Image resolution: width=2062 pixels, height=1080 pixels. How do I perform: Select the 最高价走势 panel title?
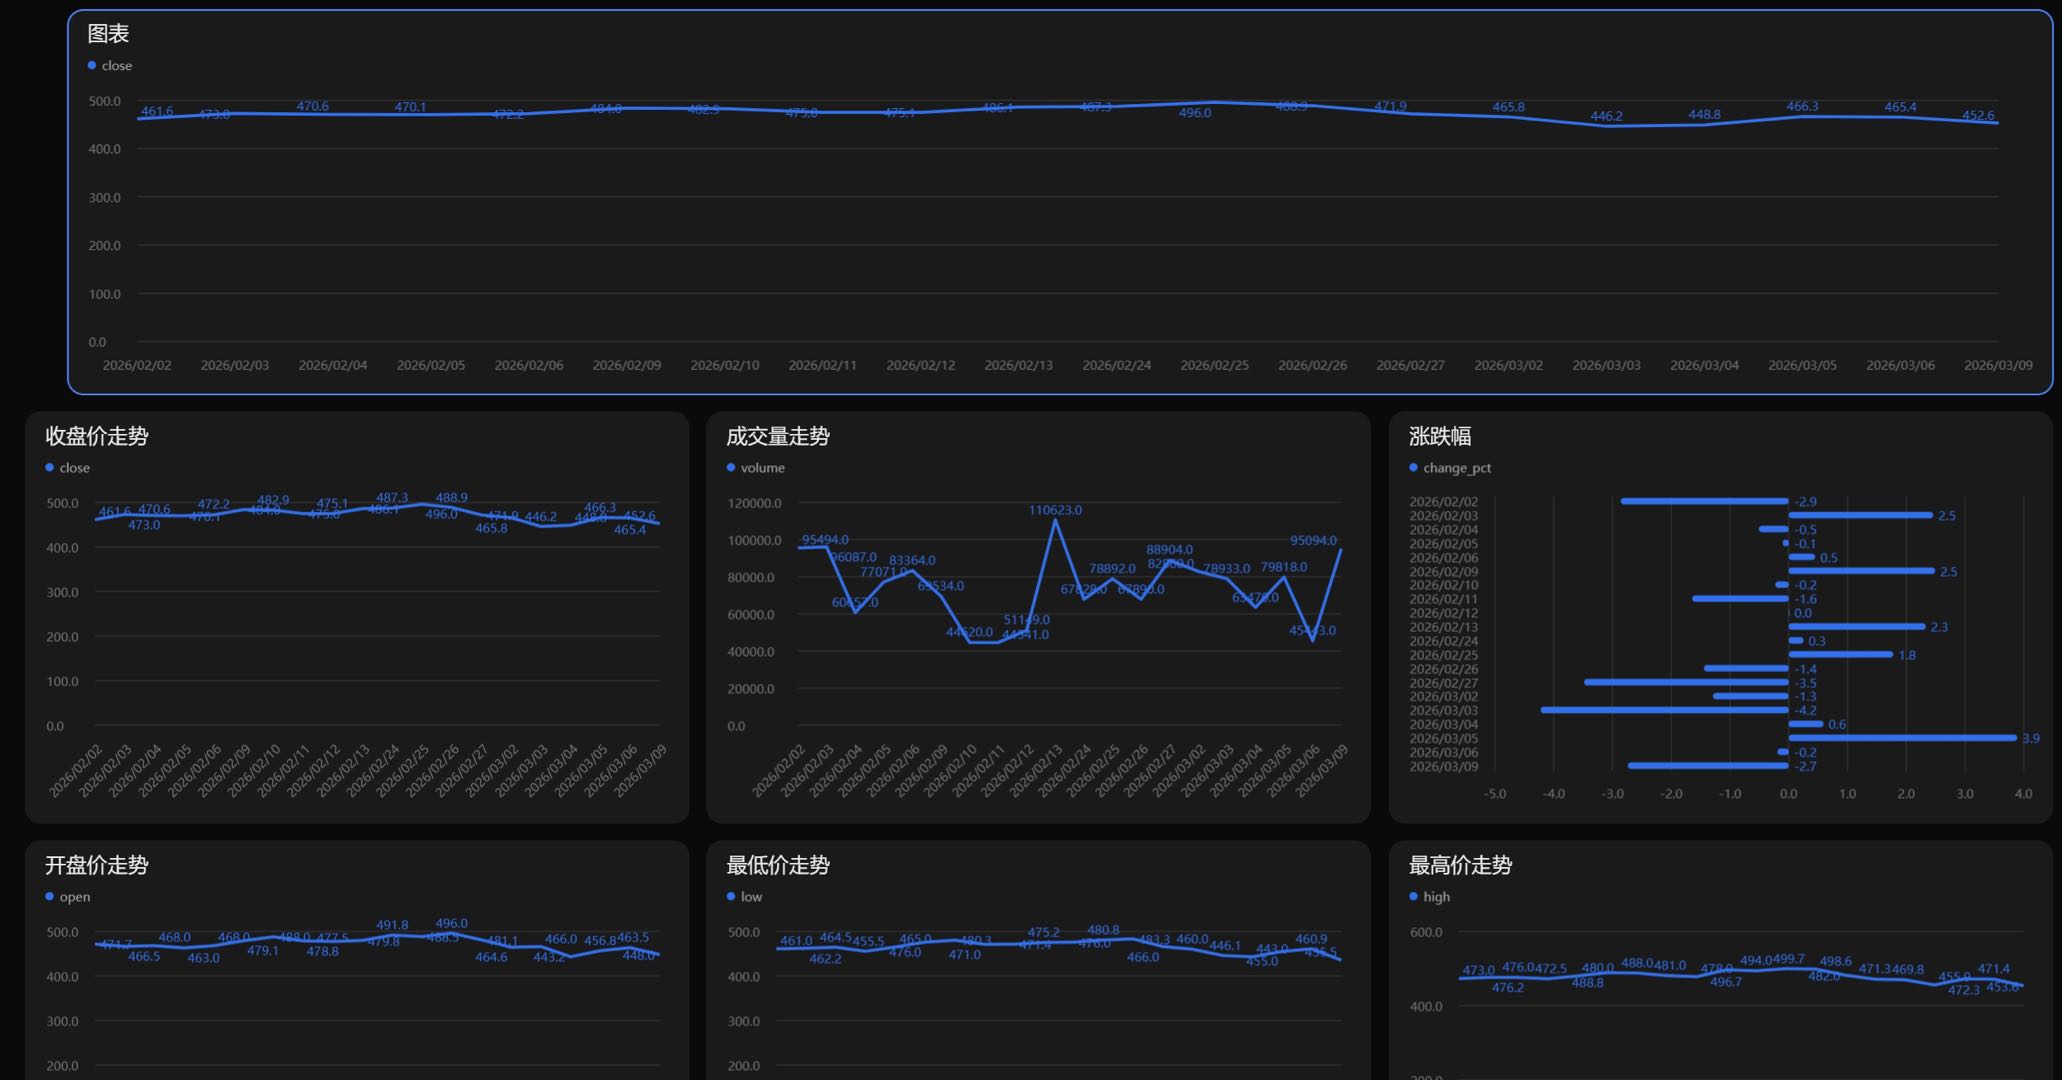(x=1460, y=865)
